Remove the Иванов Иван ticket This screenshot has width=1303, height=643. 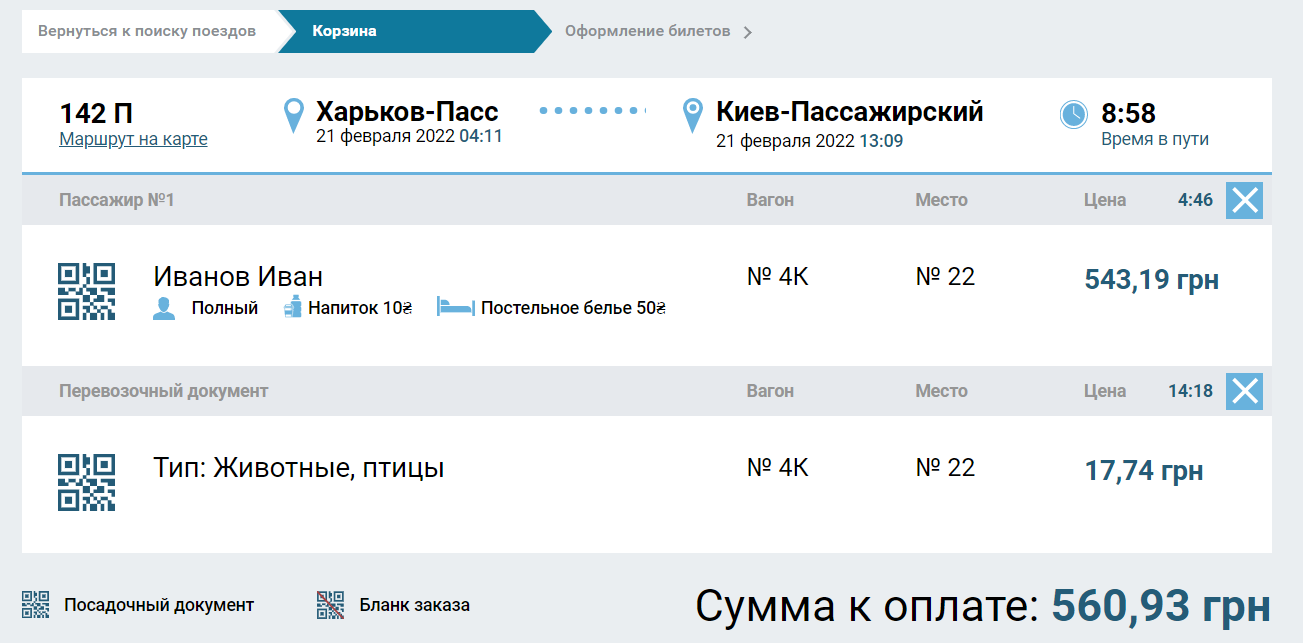pos(1244,200)
